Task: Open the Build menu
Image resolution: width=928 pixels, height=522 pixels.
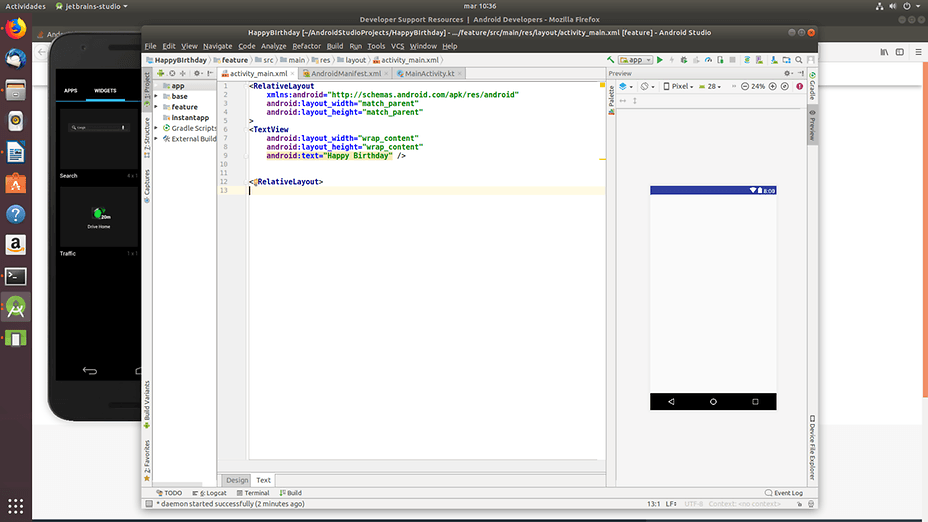Action: [334, 46]
